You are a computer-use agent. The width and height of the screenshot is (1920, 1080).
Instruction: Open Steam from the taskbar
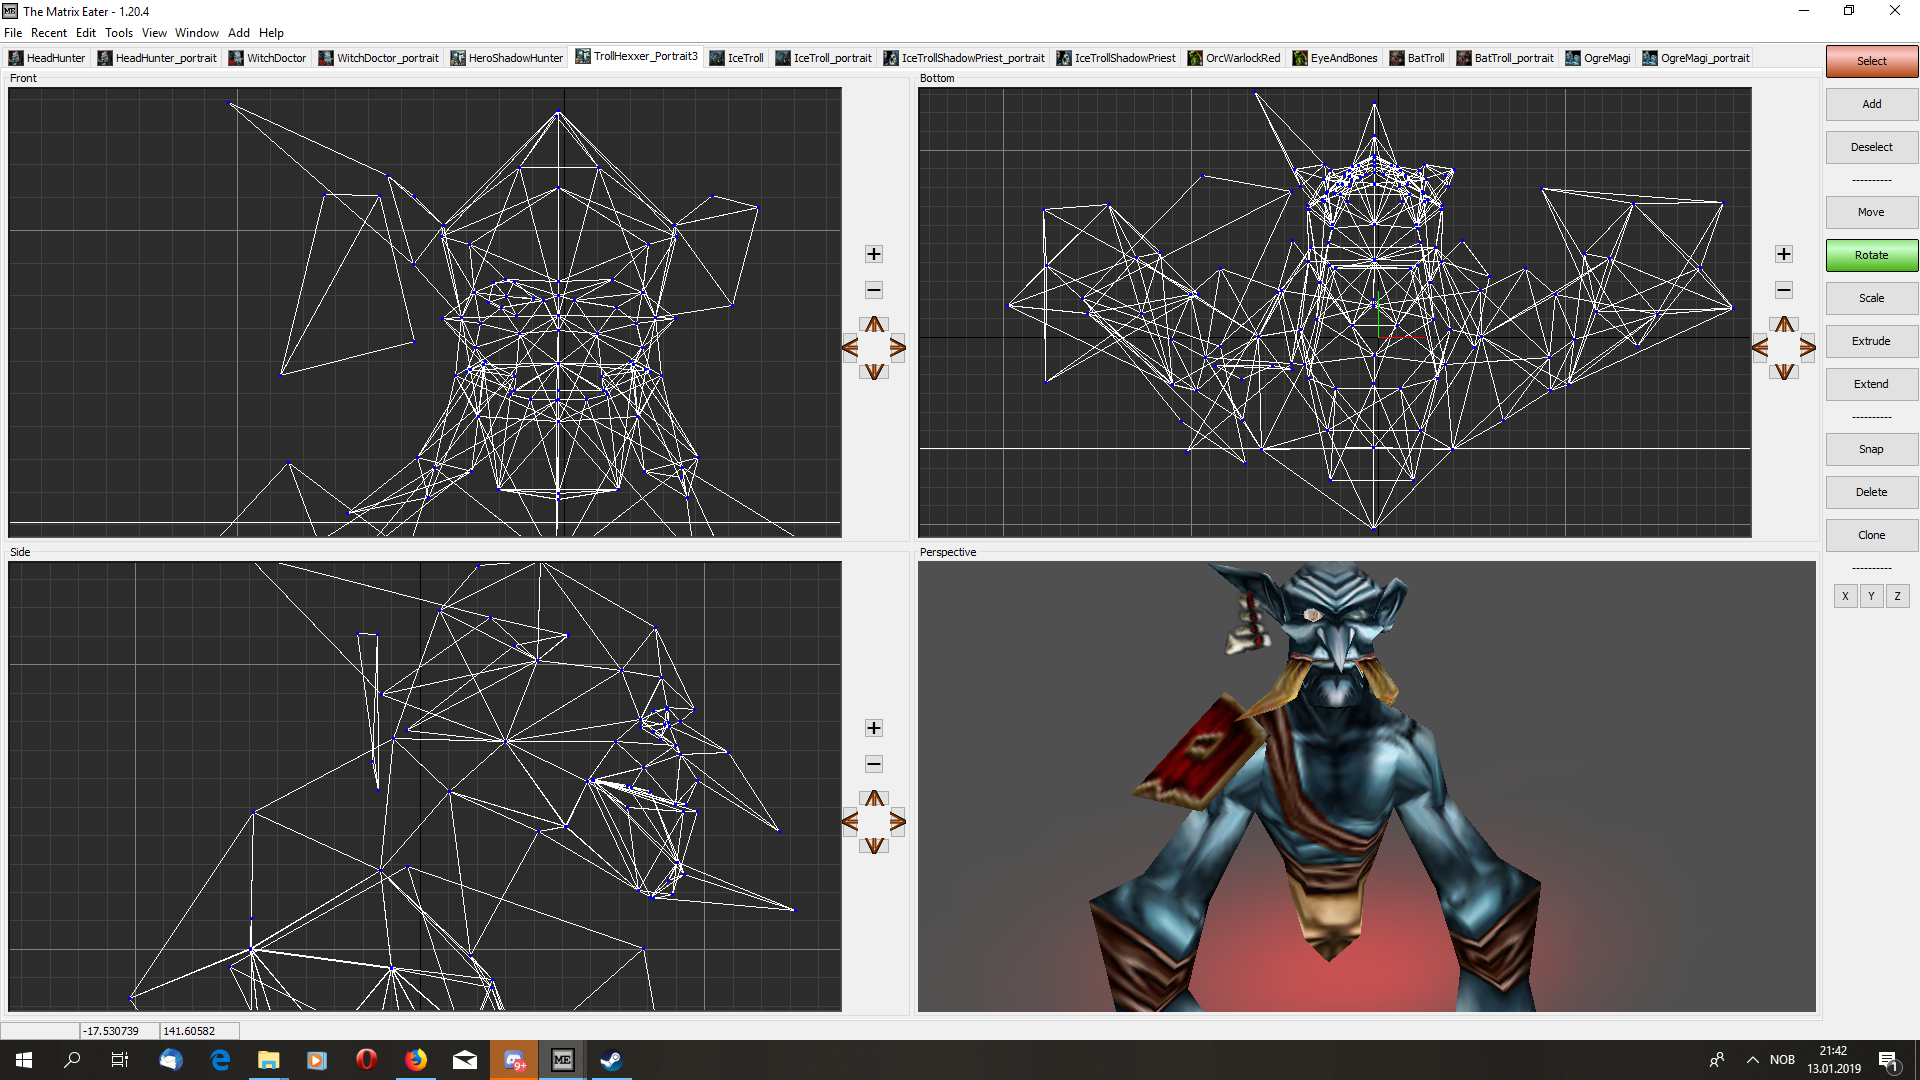point(611,1060)
